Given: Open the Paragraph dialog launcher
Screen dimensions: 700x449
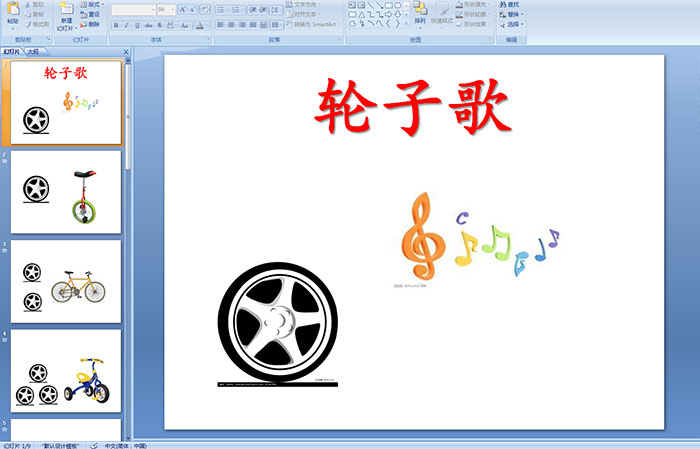Looking at the screenshot, I should pos(340,40).
